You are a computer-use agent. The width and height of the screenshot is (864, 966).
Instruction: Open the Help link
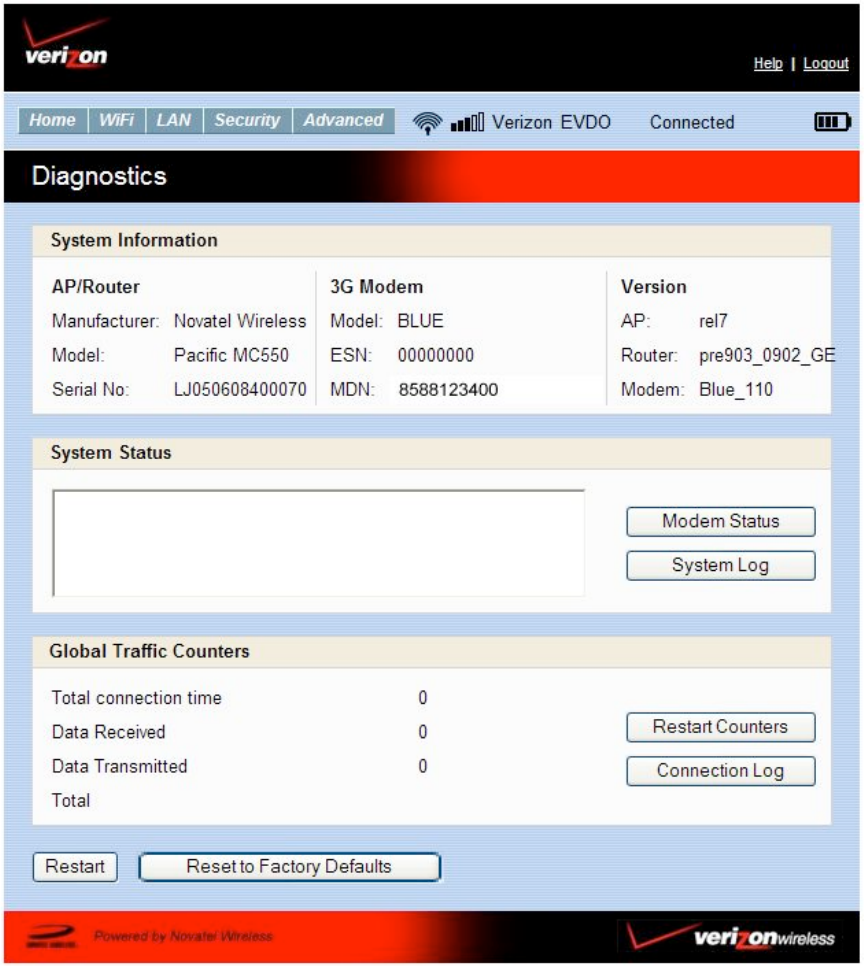click(x=768, y=63)
